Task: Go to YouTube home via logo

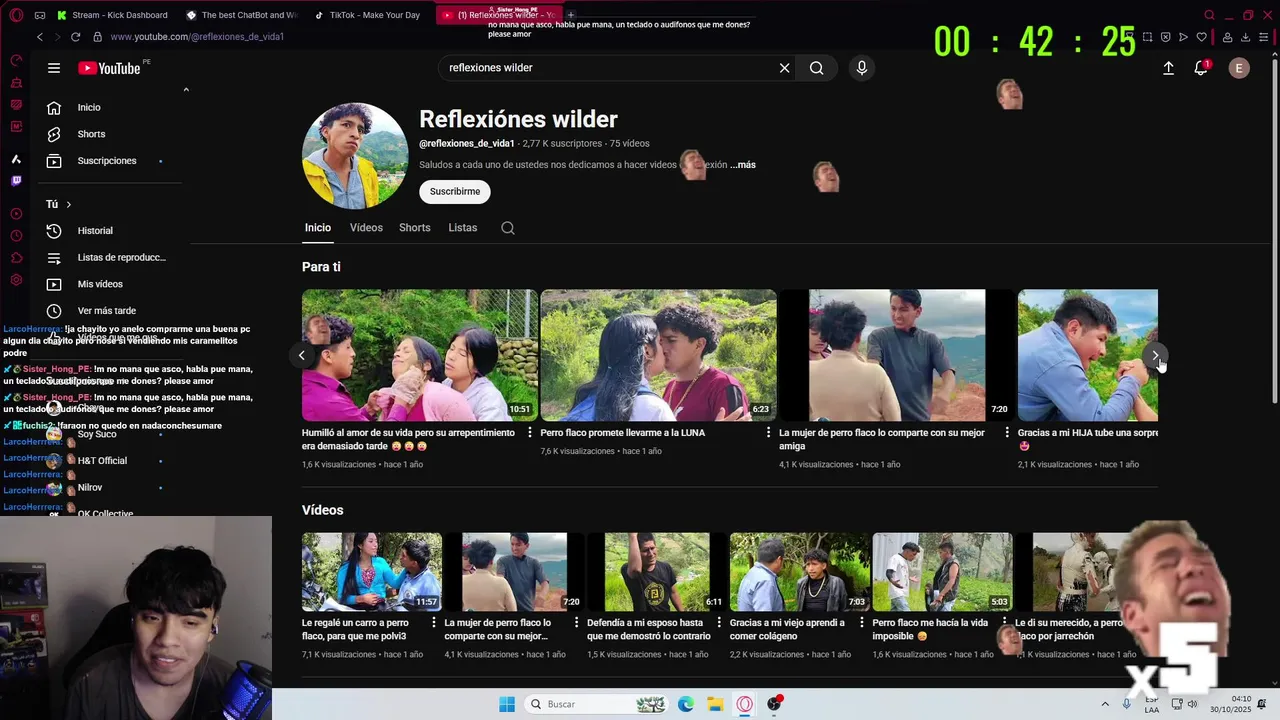Action: coord(109,68)
